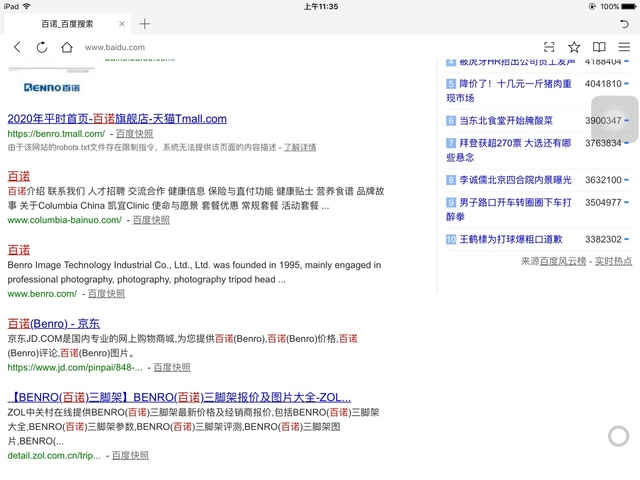The width and height of the screenshot is (640, 480).
Task: Reload the page with refresh icon
Action: click(42, 47)
